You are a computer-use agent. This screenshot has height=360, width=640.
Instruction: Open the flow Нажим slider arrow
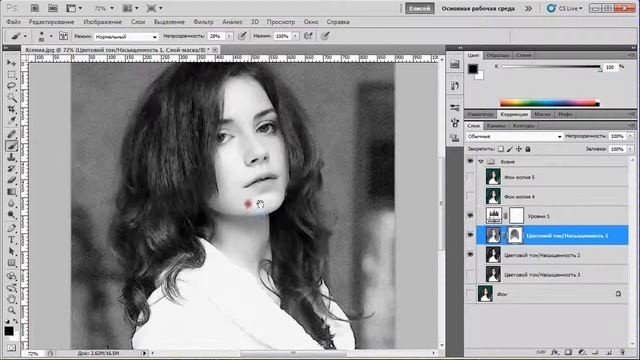(295, 36)
